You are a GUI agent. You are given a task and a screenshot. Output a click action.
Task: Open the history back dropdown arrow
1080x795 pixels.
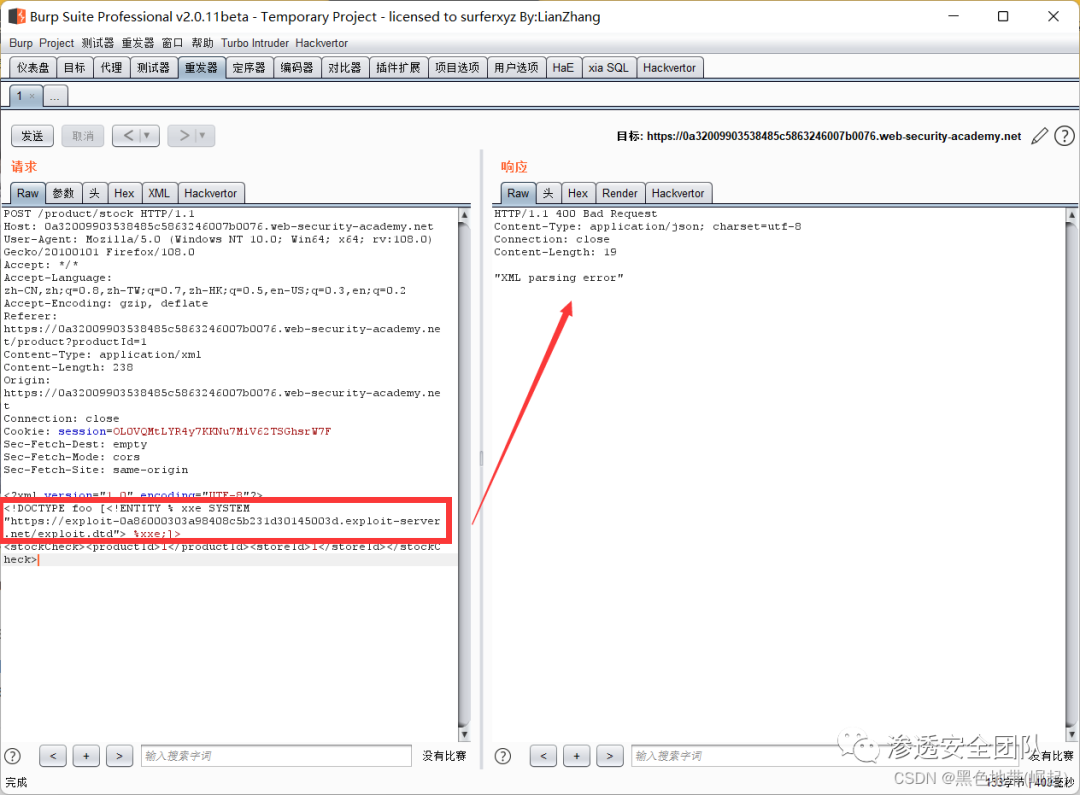(147, 136)
